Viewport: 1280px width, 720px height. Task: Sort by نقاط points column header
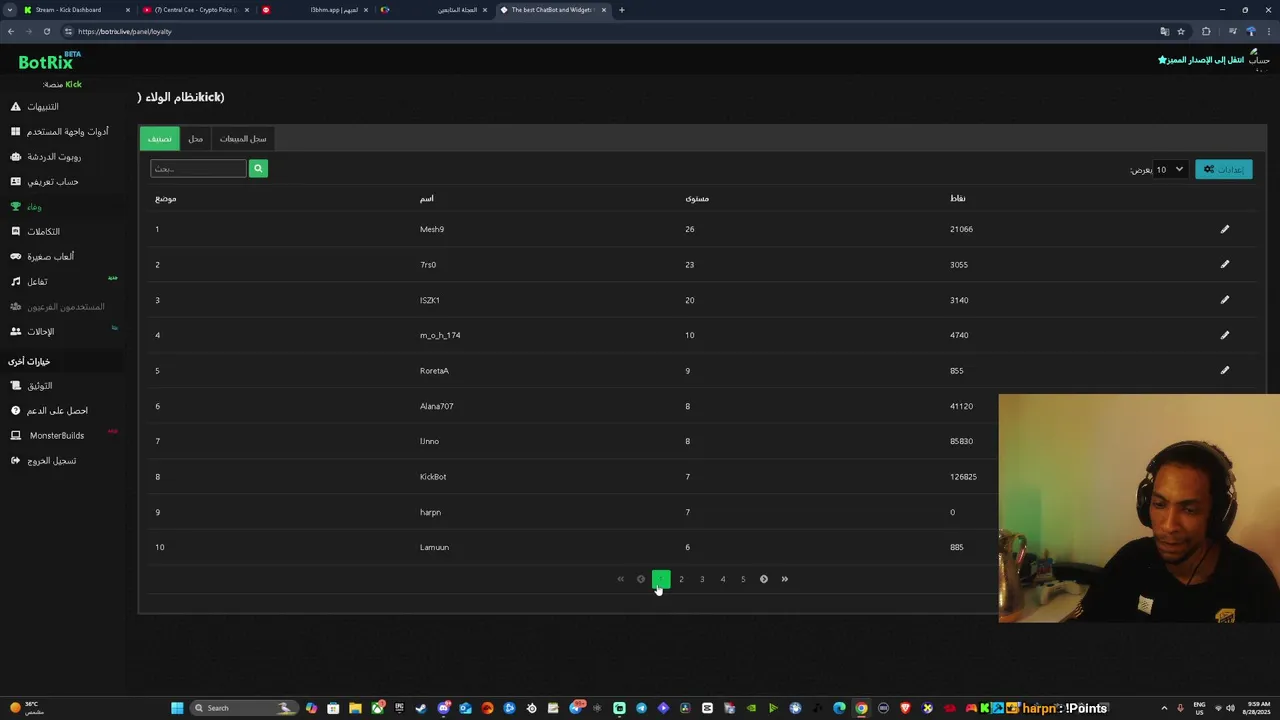[x=958, y=198]
